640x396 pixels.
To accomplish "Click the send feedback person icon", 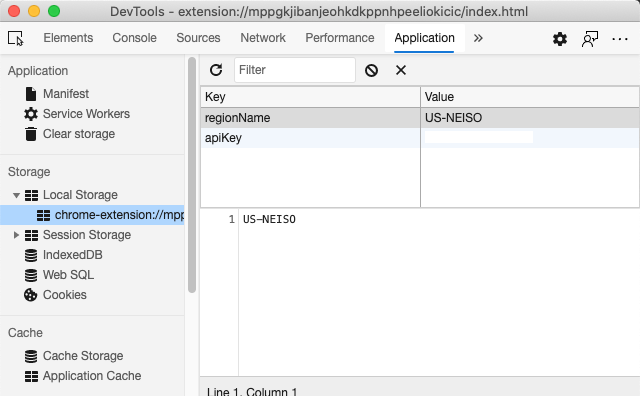I will (590, 39).
